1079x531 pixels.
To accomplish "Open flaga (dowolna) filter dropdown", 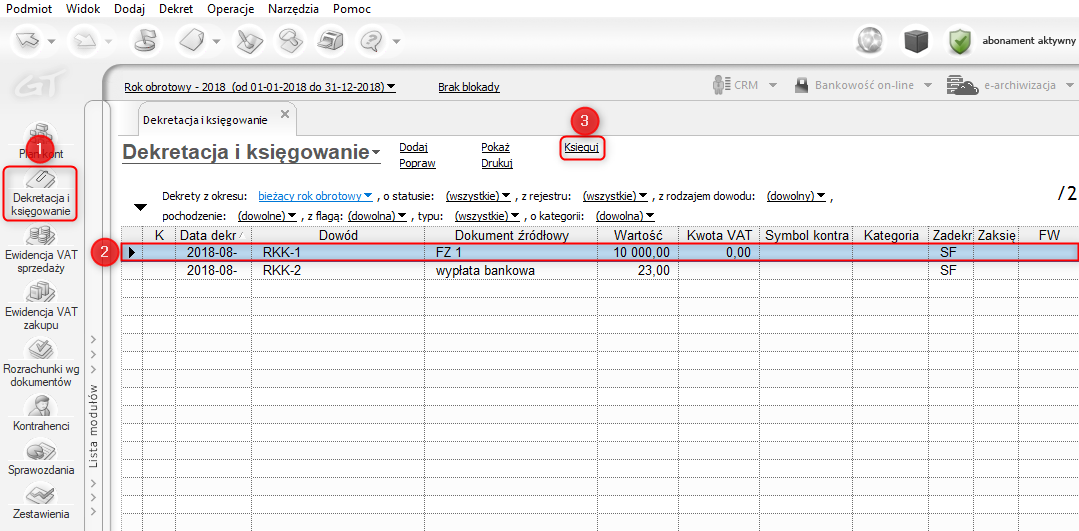I will pyautogui.click(x=378, y=215).
